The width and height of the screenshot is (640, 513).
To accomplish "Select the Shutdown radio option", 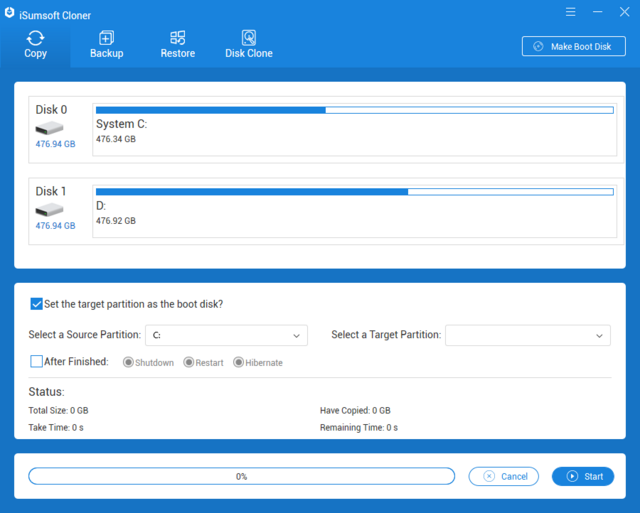I will click(x=128, y=362).
